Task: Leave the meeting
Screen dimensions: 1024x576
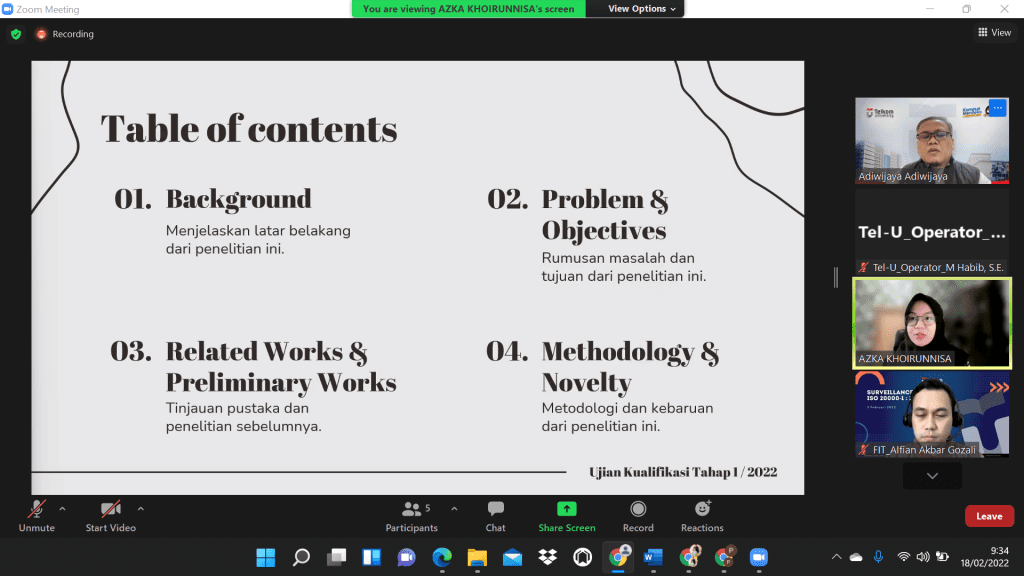Action: [x=989, y=516]
